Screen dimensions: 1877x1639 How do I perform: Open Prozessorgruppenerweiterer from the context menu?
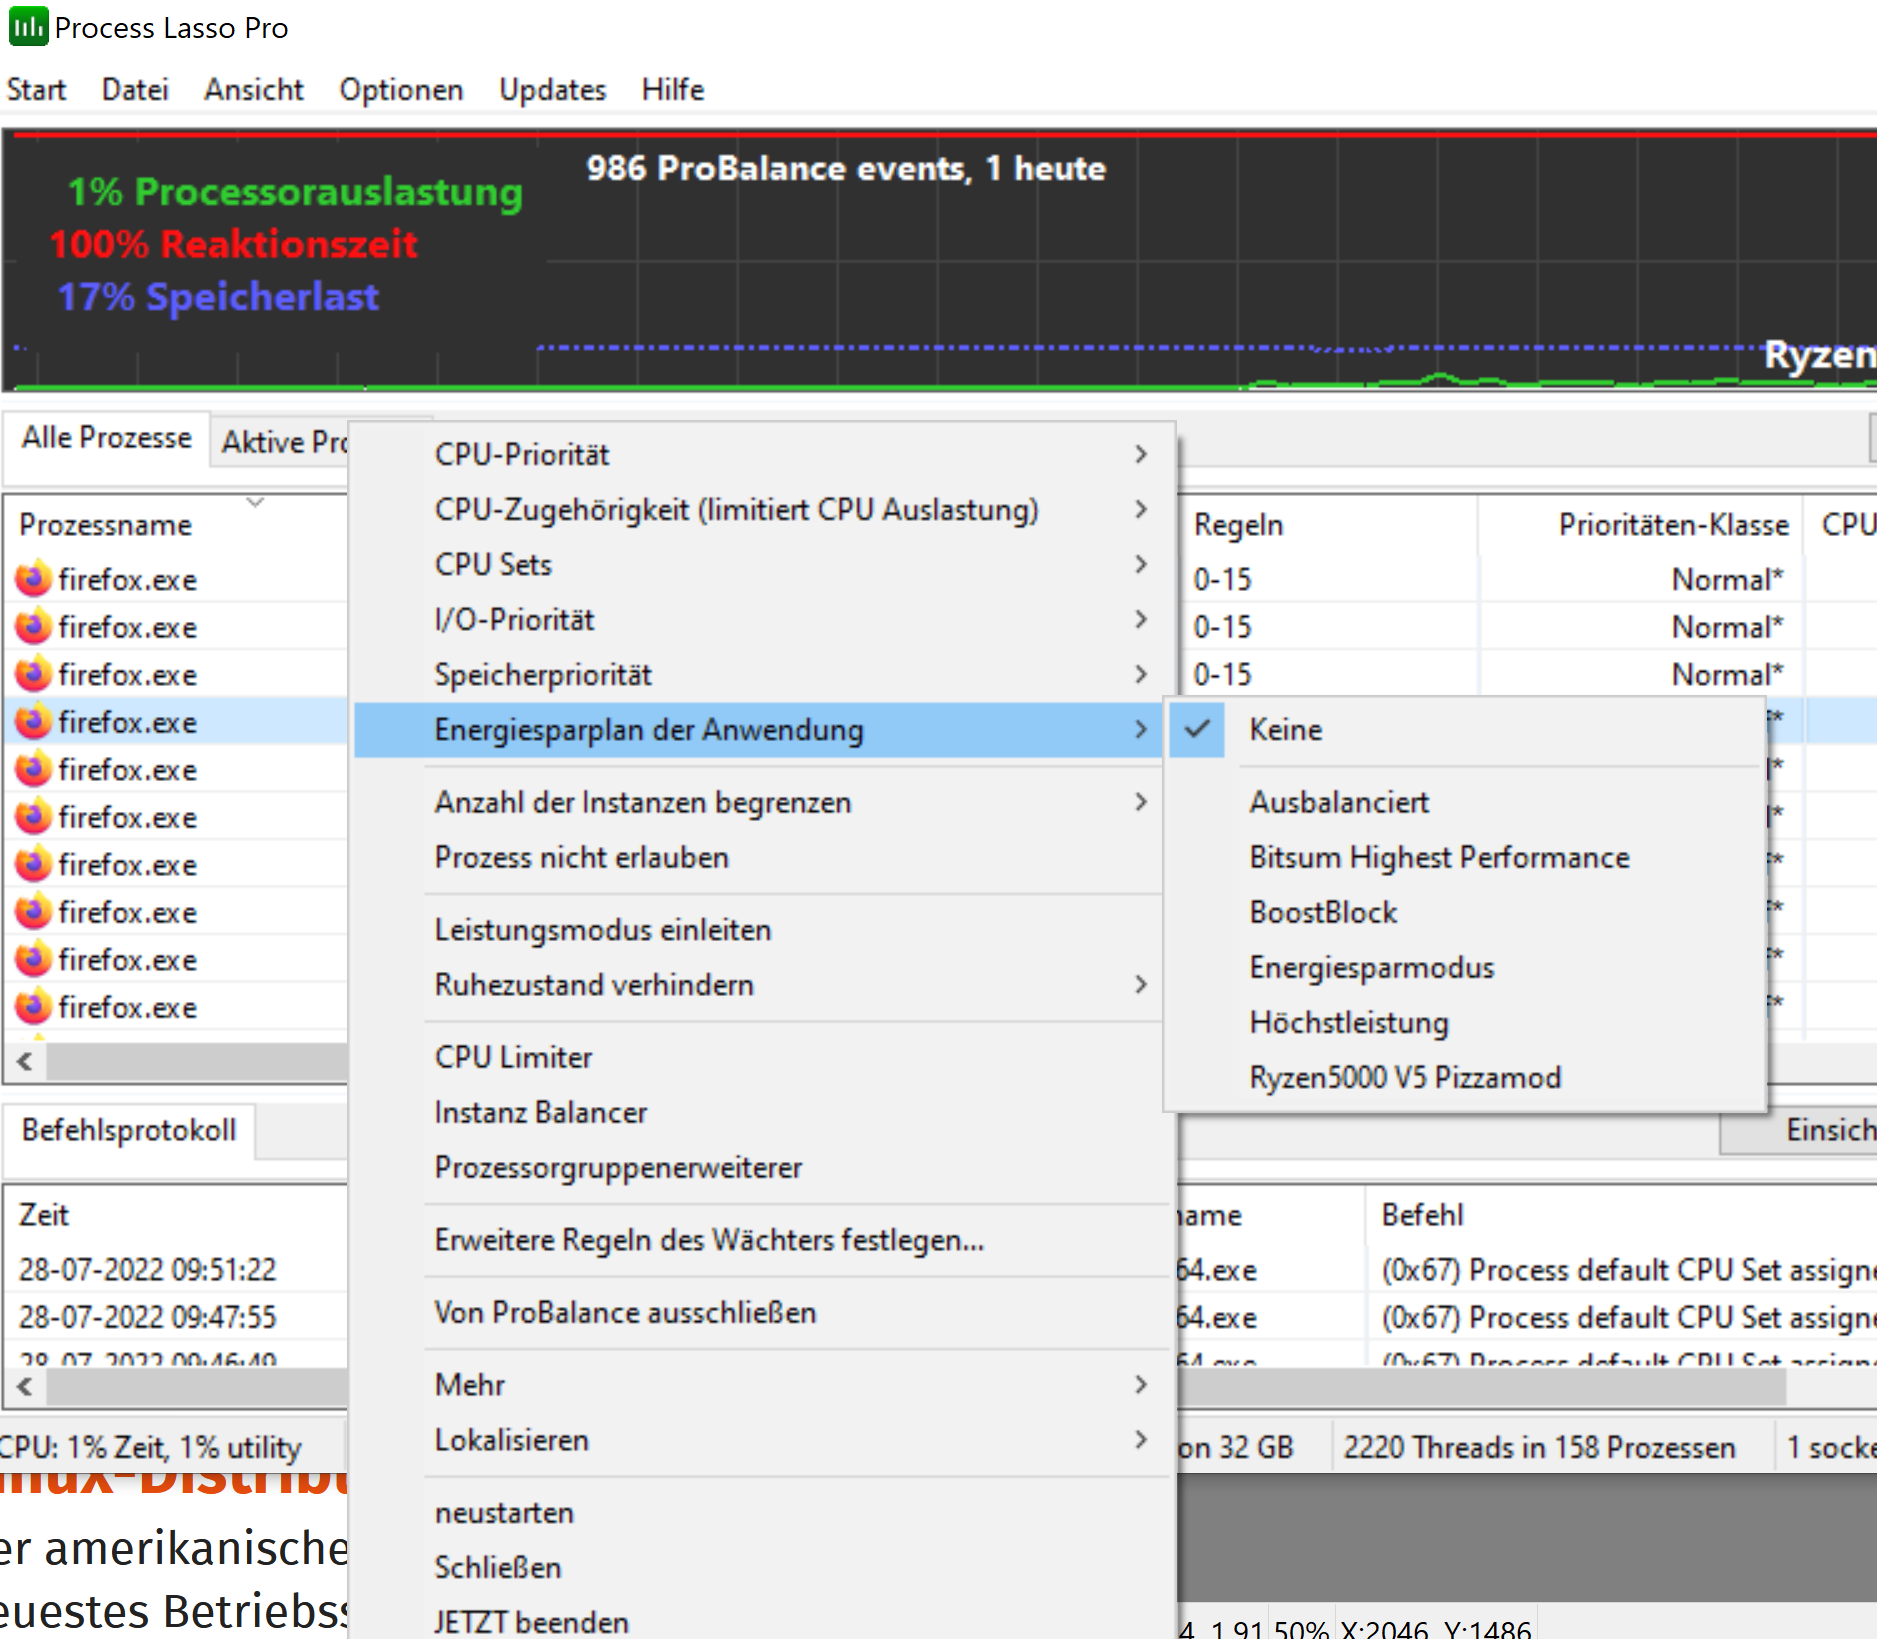point(760,1167)
